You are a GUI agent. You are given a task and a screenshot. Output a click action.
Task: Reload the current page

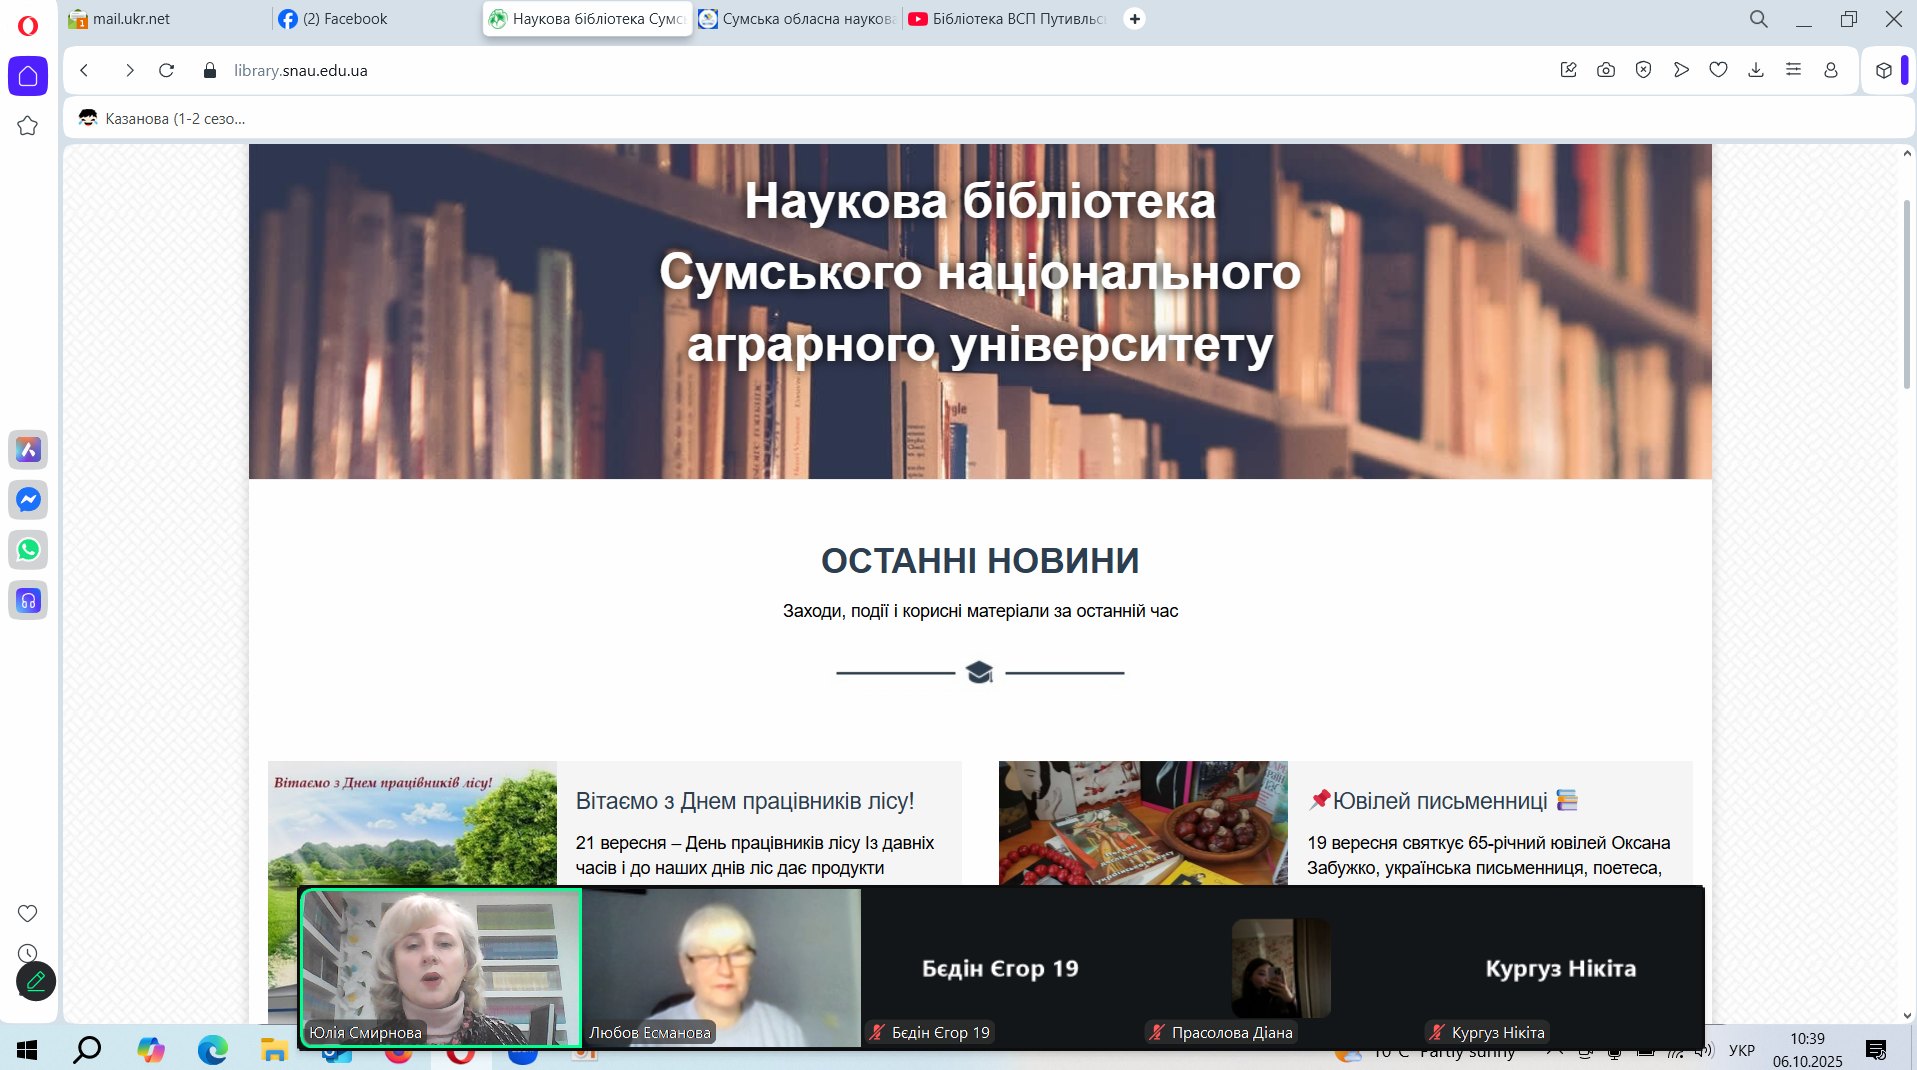point(167,70)
